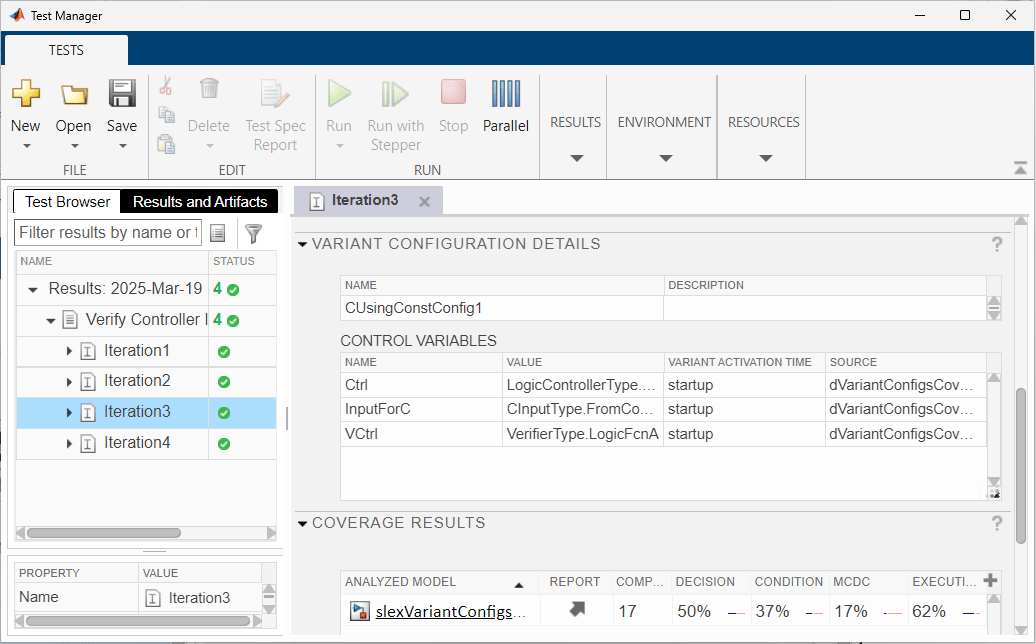Open the filter builder icon beside search field

point(218,233)
